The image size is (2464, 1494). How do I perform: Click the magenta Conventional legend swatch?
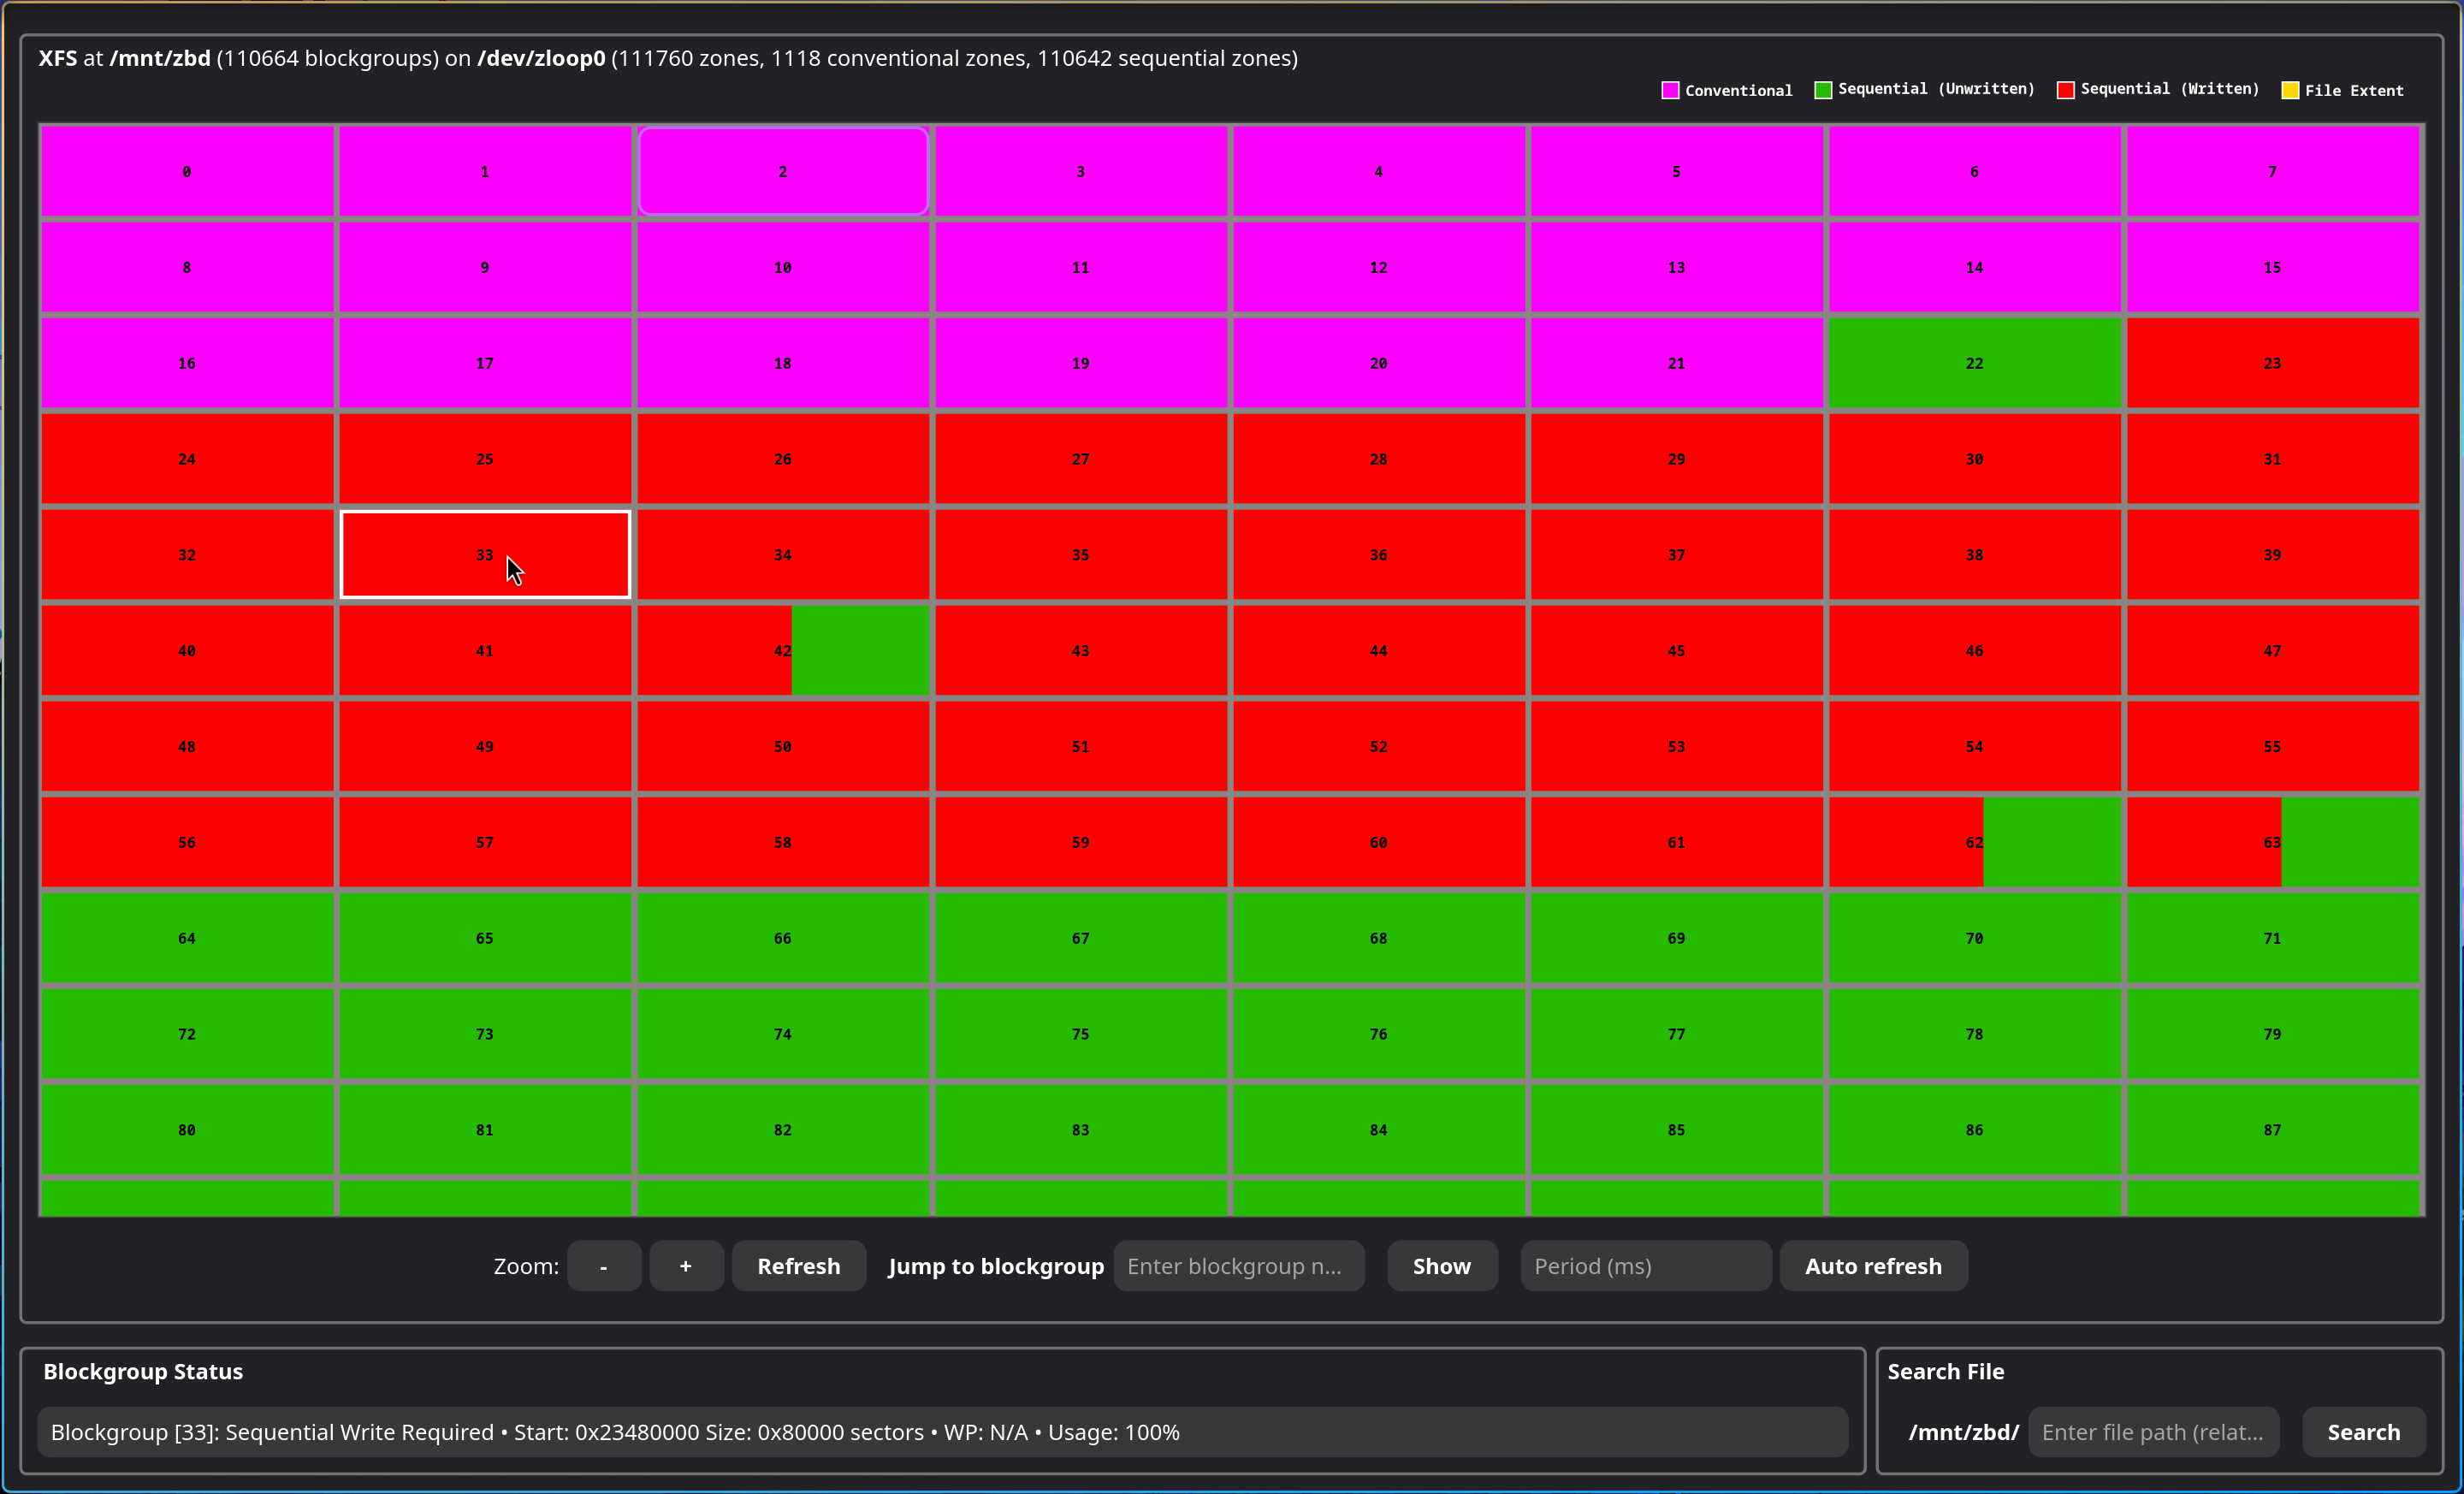pos(1670,90)
